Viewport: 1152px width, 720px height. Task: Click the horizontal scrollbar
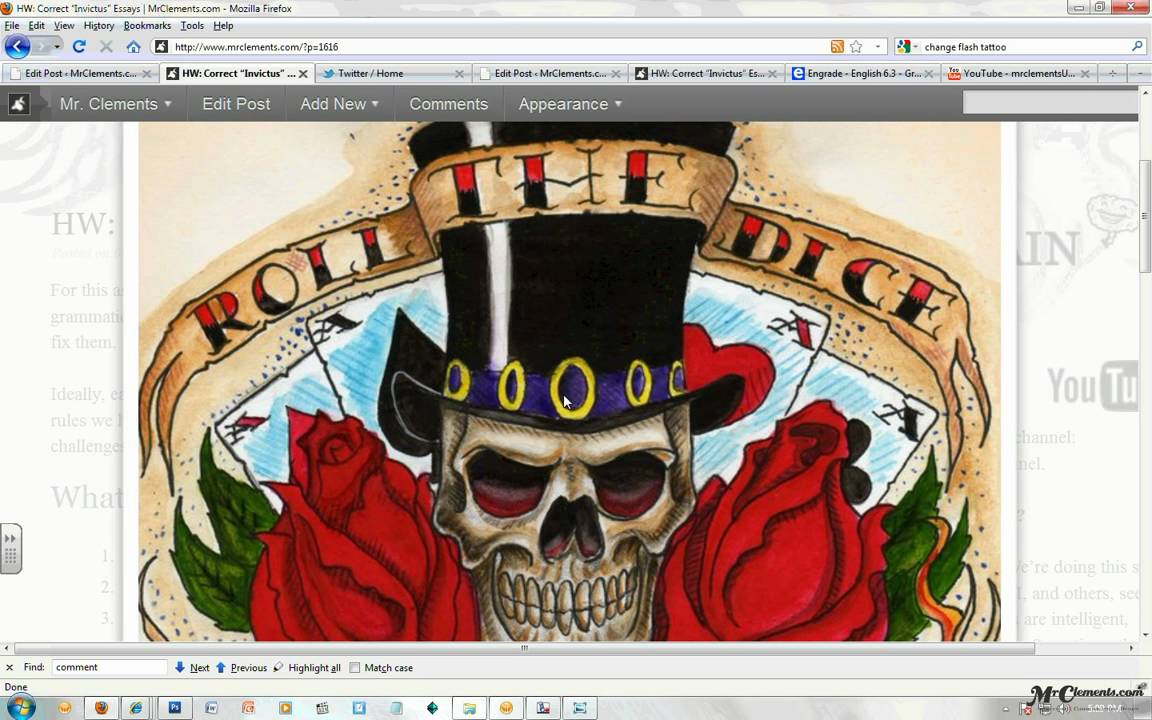point(524,648)
